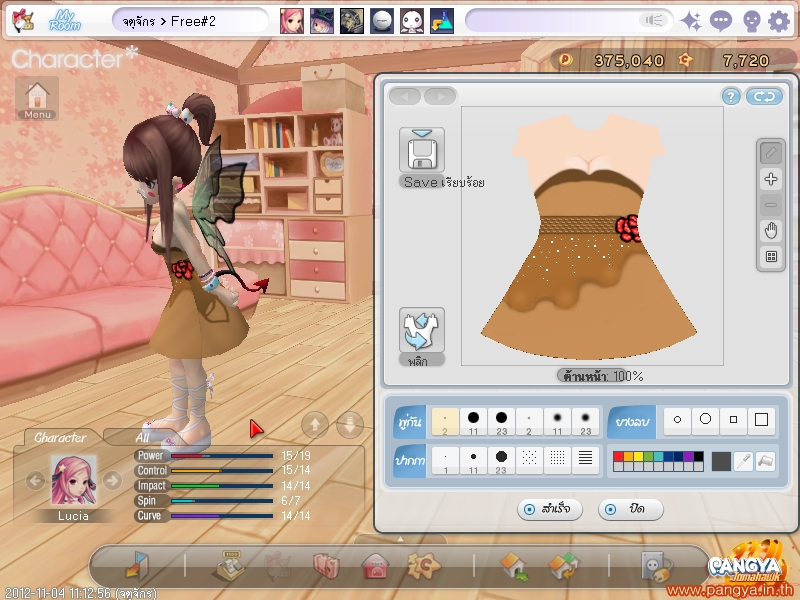Select pen size 11
800x600 pixels.
point(473,461)
